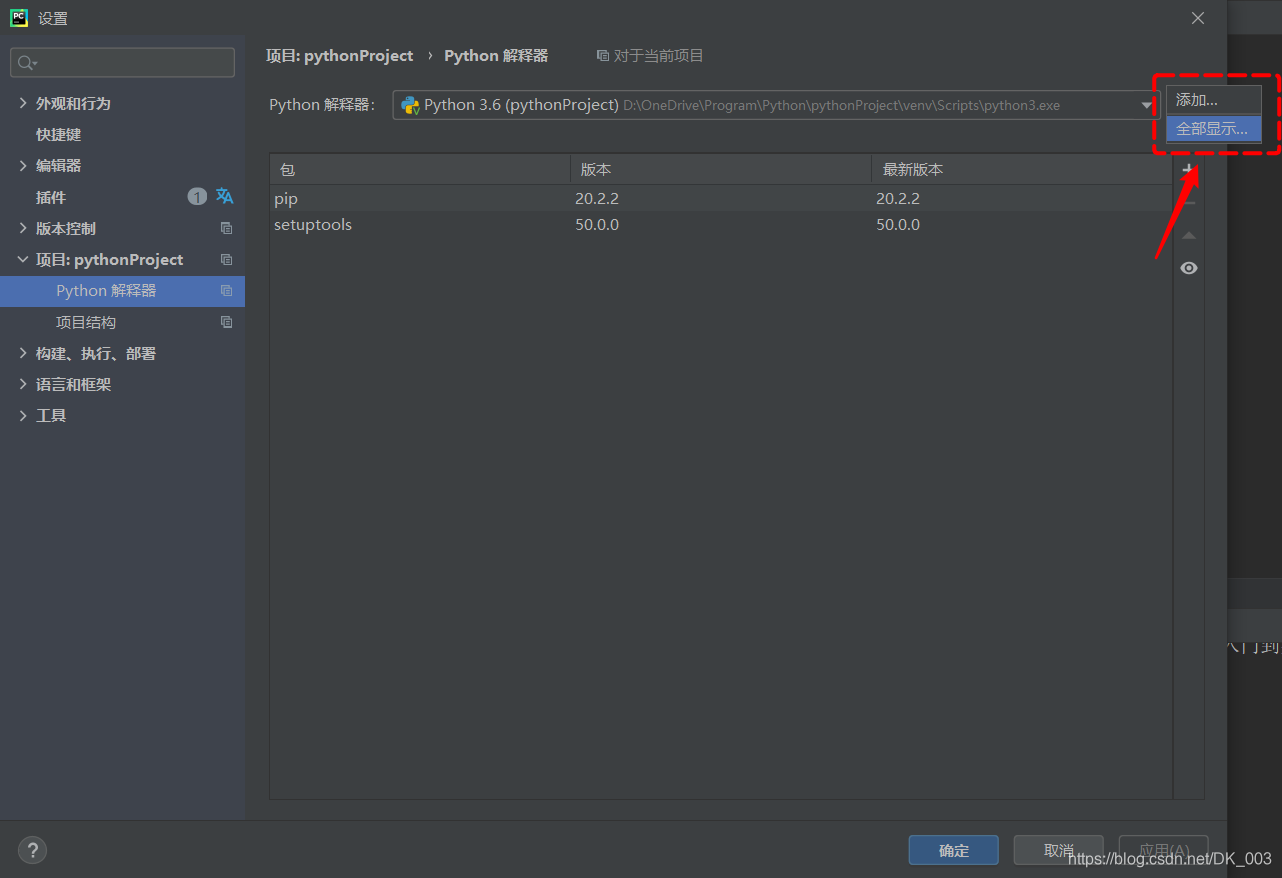Select Python 解释器 in the settings tree

coord(122,291)
